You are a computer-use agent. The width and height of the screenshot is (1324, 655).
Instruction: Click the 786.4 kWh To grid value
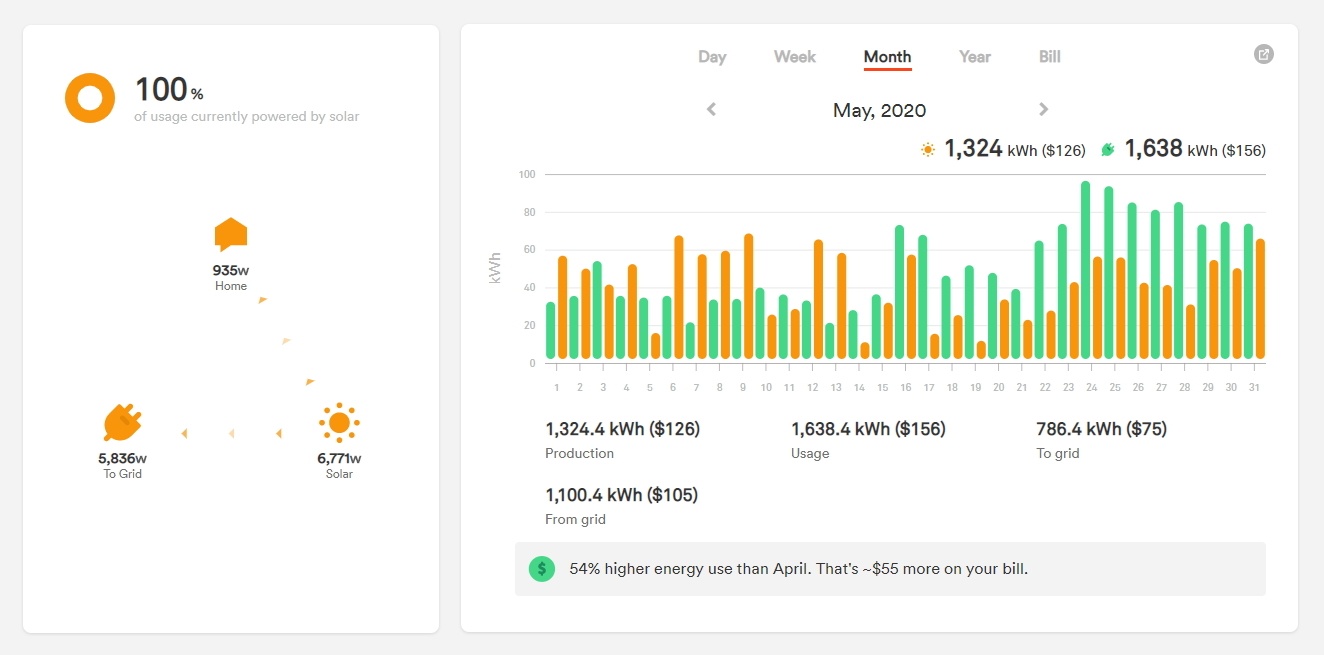point(1101,429)
